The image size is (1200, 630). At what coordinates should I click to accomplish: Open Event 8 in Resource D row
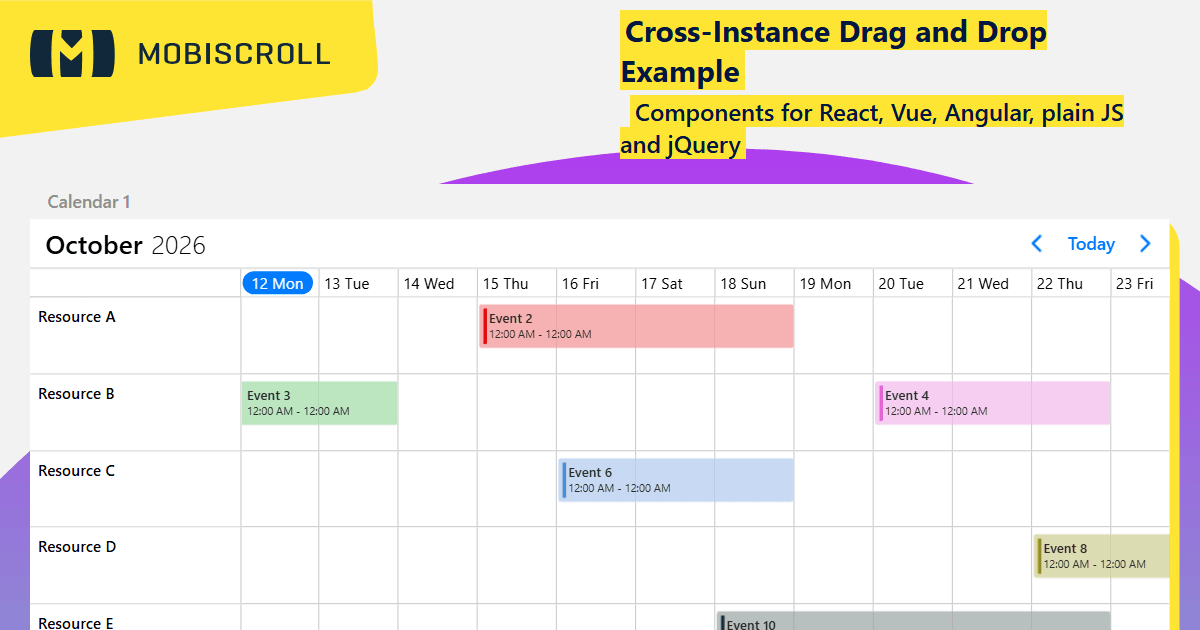pos(1101,556)
